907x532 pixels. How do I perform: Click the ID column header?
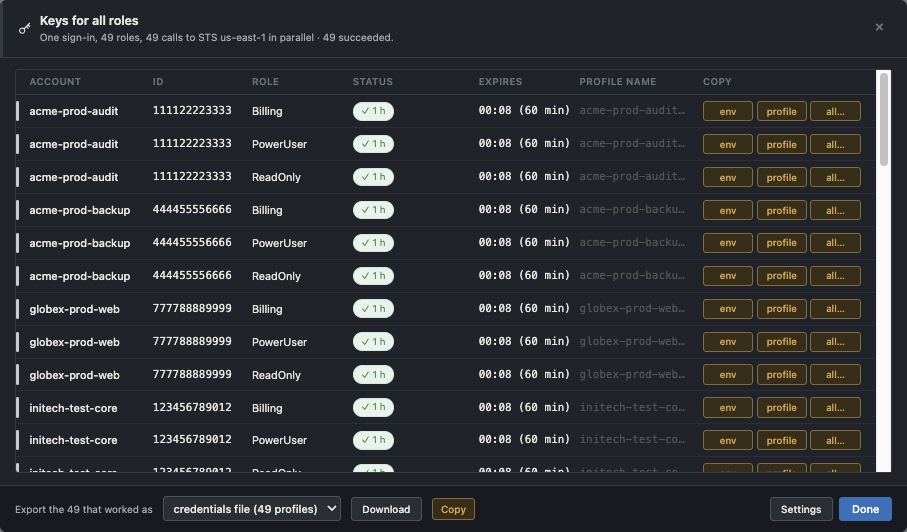(x=158, y=82)
